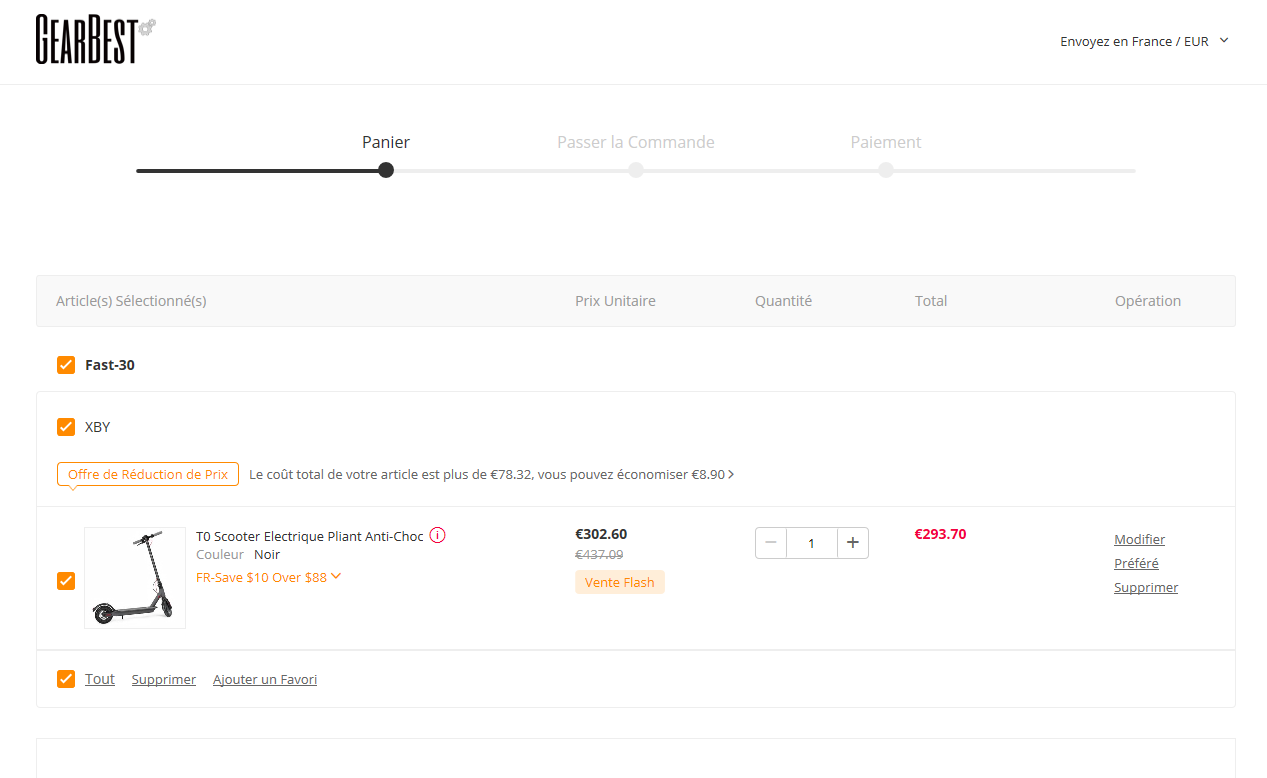Uncheck the T0 Scooter item checkbox

[x=66, y=580]
